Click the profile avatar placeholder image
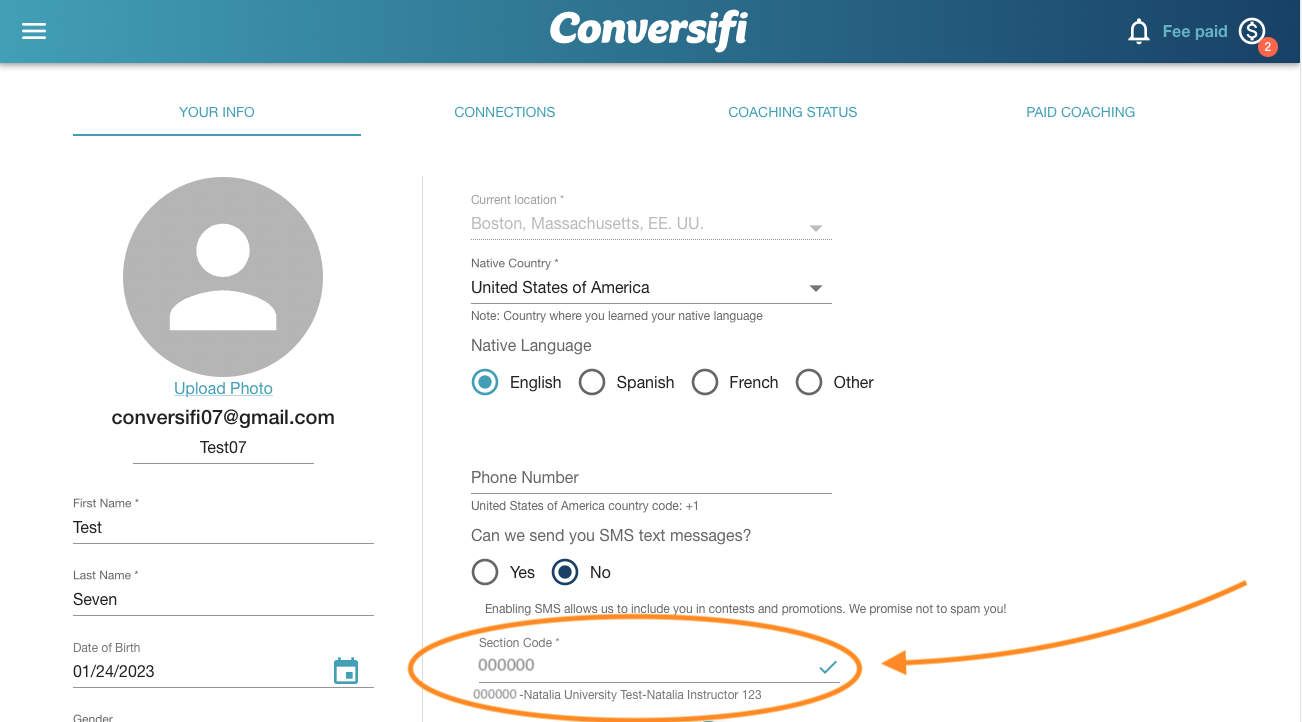This screenshot has width=1302, height=722. point(223,277)
